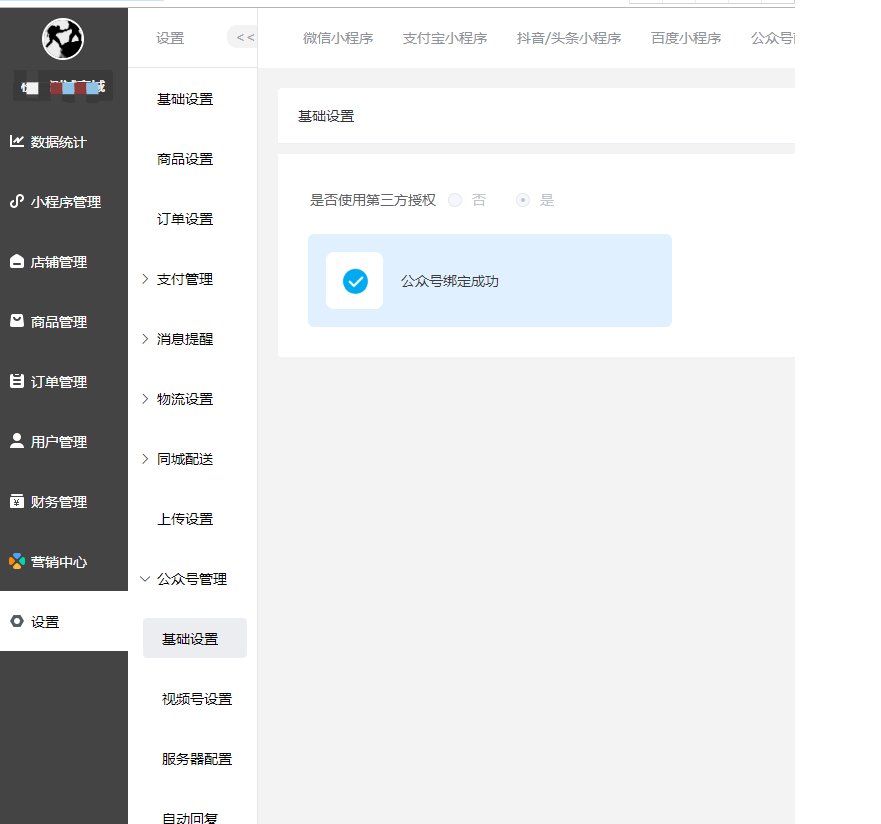Click the product management bag icon
Screen dimensions: 881x824
point(17,321)
